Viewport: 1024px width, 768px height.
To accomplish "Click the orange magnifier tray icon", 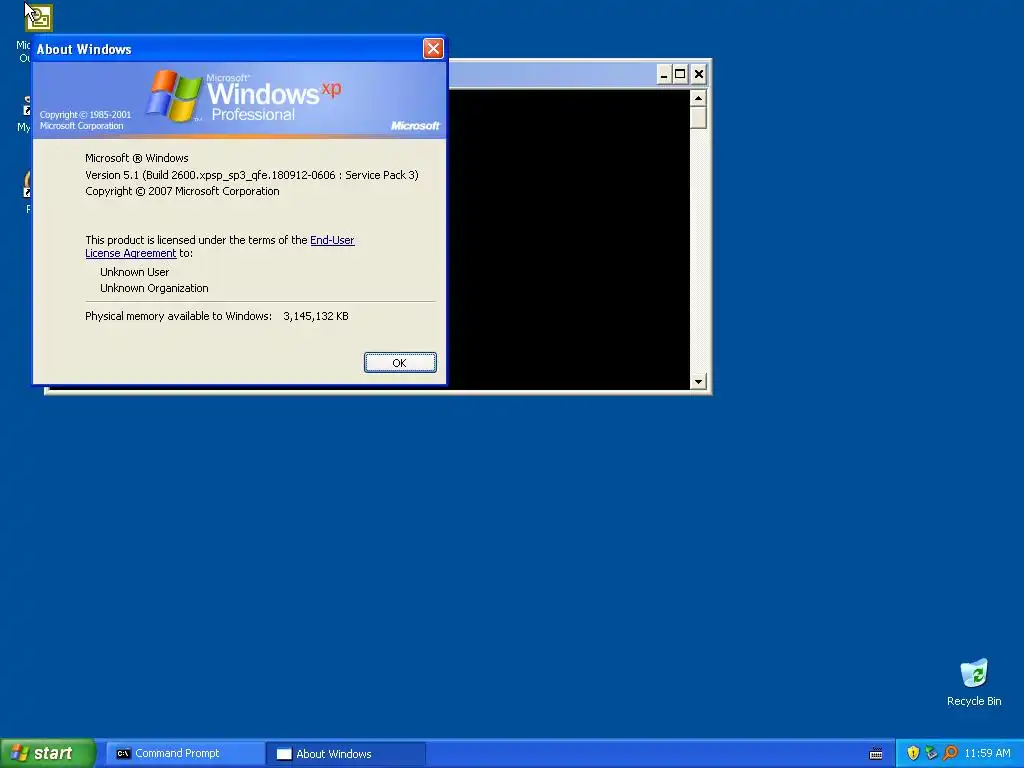I will [950, 753].
